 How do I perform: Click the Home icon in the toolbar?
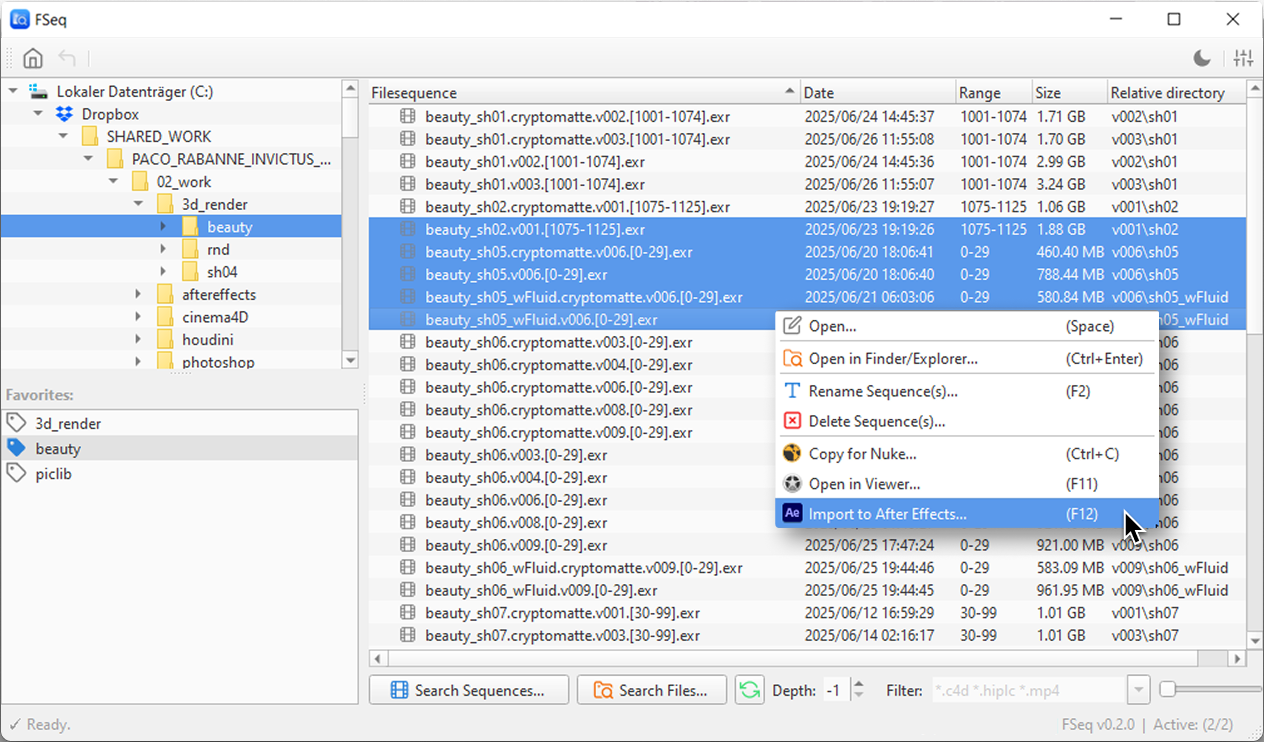point(32,58)
